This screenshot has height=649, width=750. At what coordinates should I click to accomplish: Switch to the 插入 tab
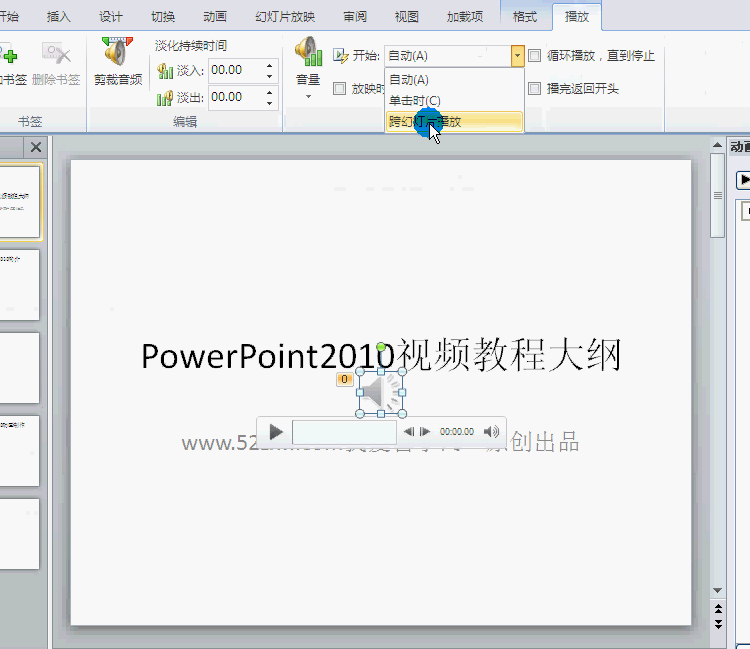(x=58, y=17)
